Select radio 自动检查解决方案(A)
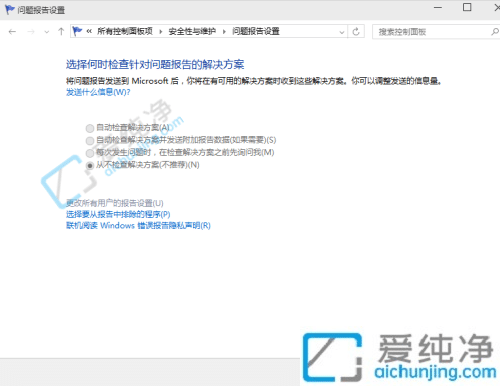 [x=128, y=128]
